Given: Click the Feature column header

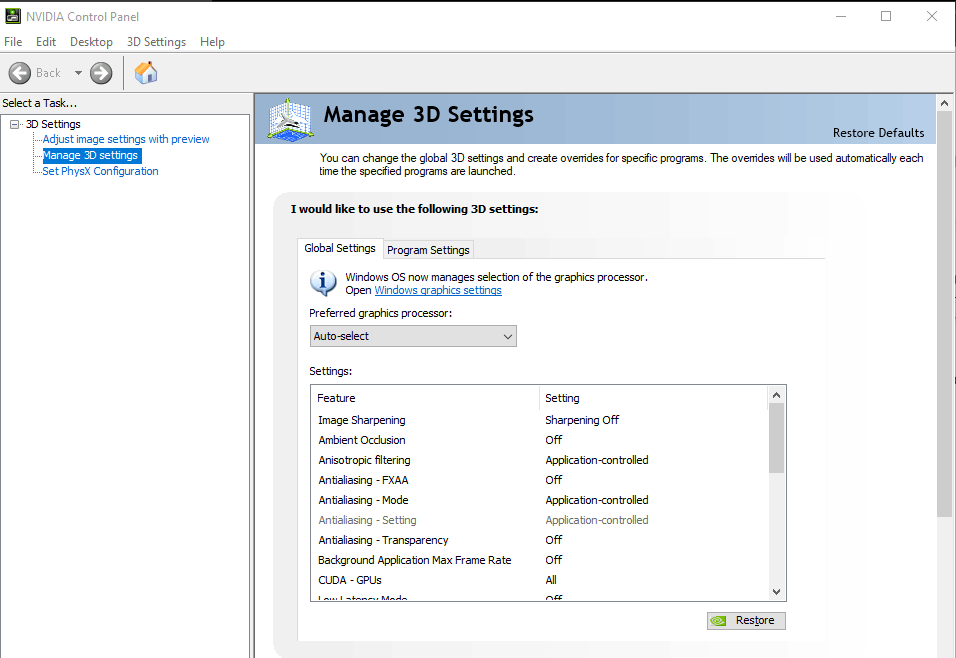Looking at the screenshot, I should (x=425, y=398).
